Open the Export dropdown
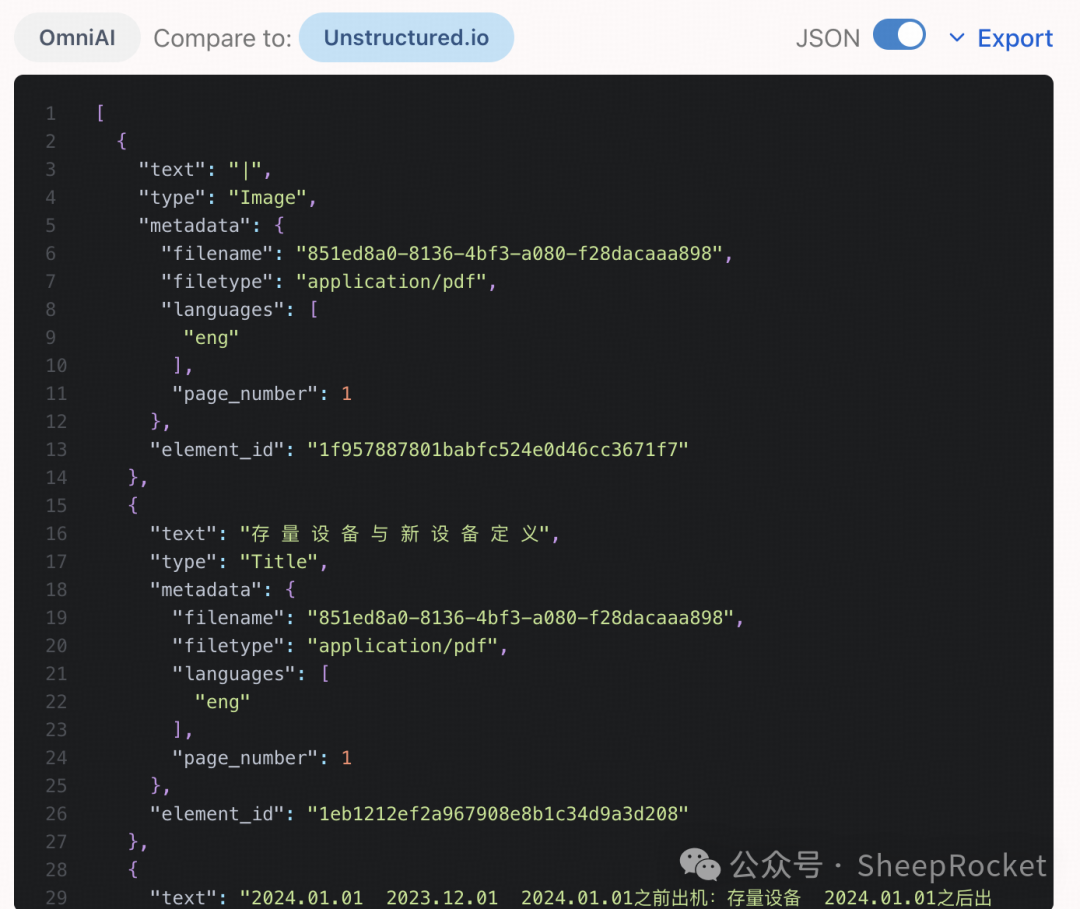The image size is (1080, 909). (x=1001, y=39)
